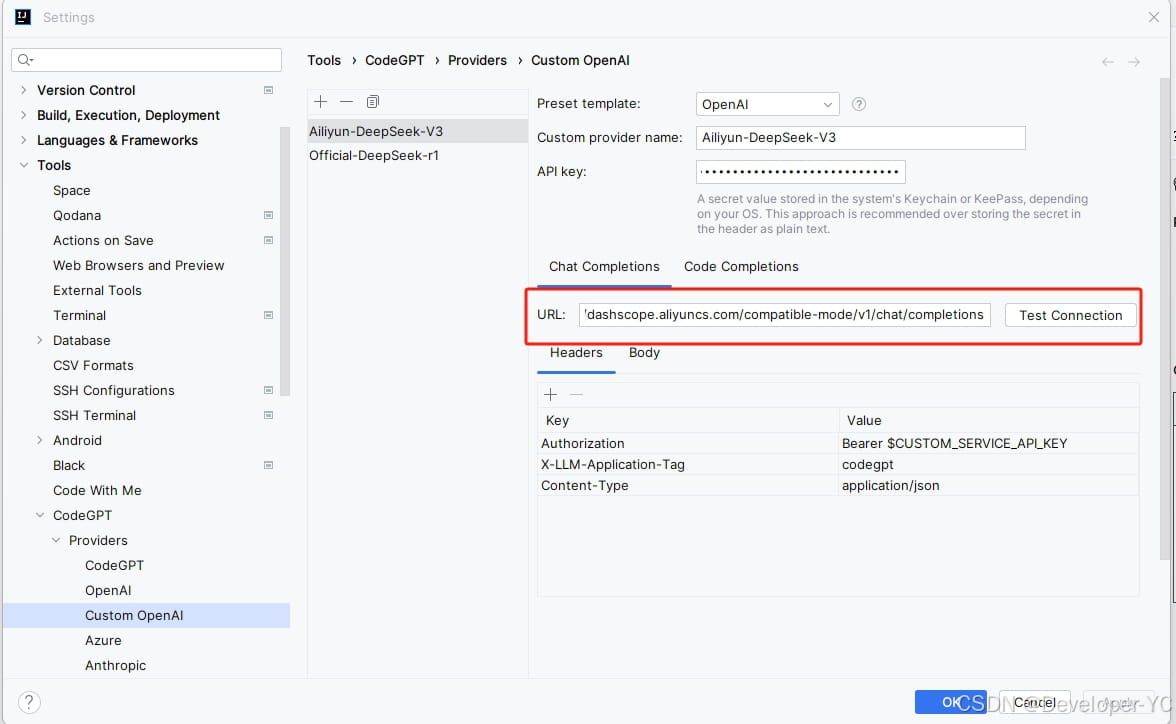The height and width of the screenshot is (724, 1176).
Task: Select Anthropic provider in tree
Action: coord(115,665)
